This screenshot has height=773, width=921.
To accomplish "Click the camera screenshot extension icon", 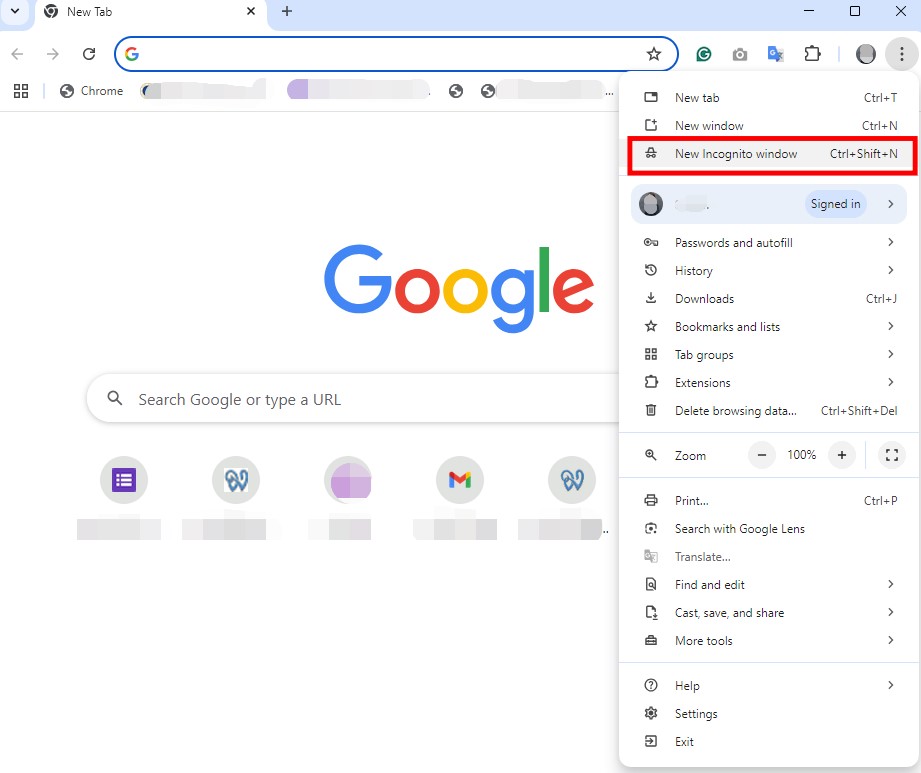I will [x=740, y=54].
